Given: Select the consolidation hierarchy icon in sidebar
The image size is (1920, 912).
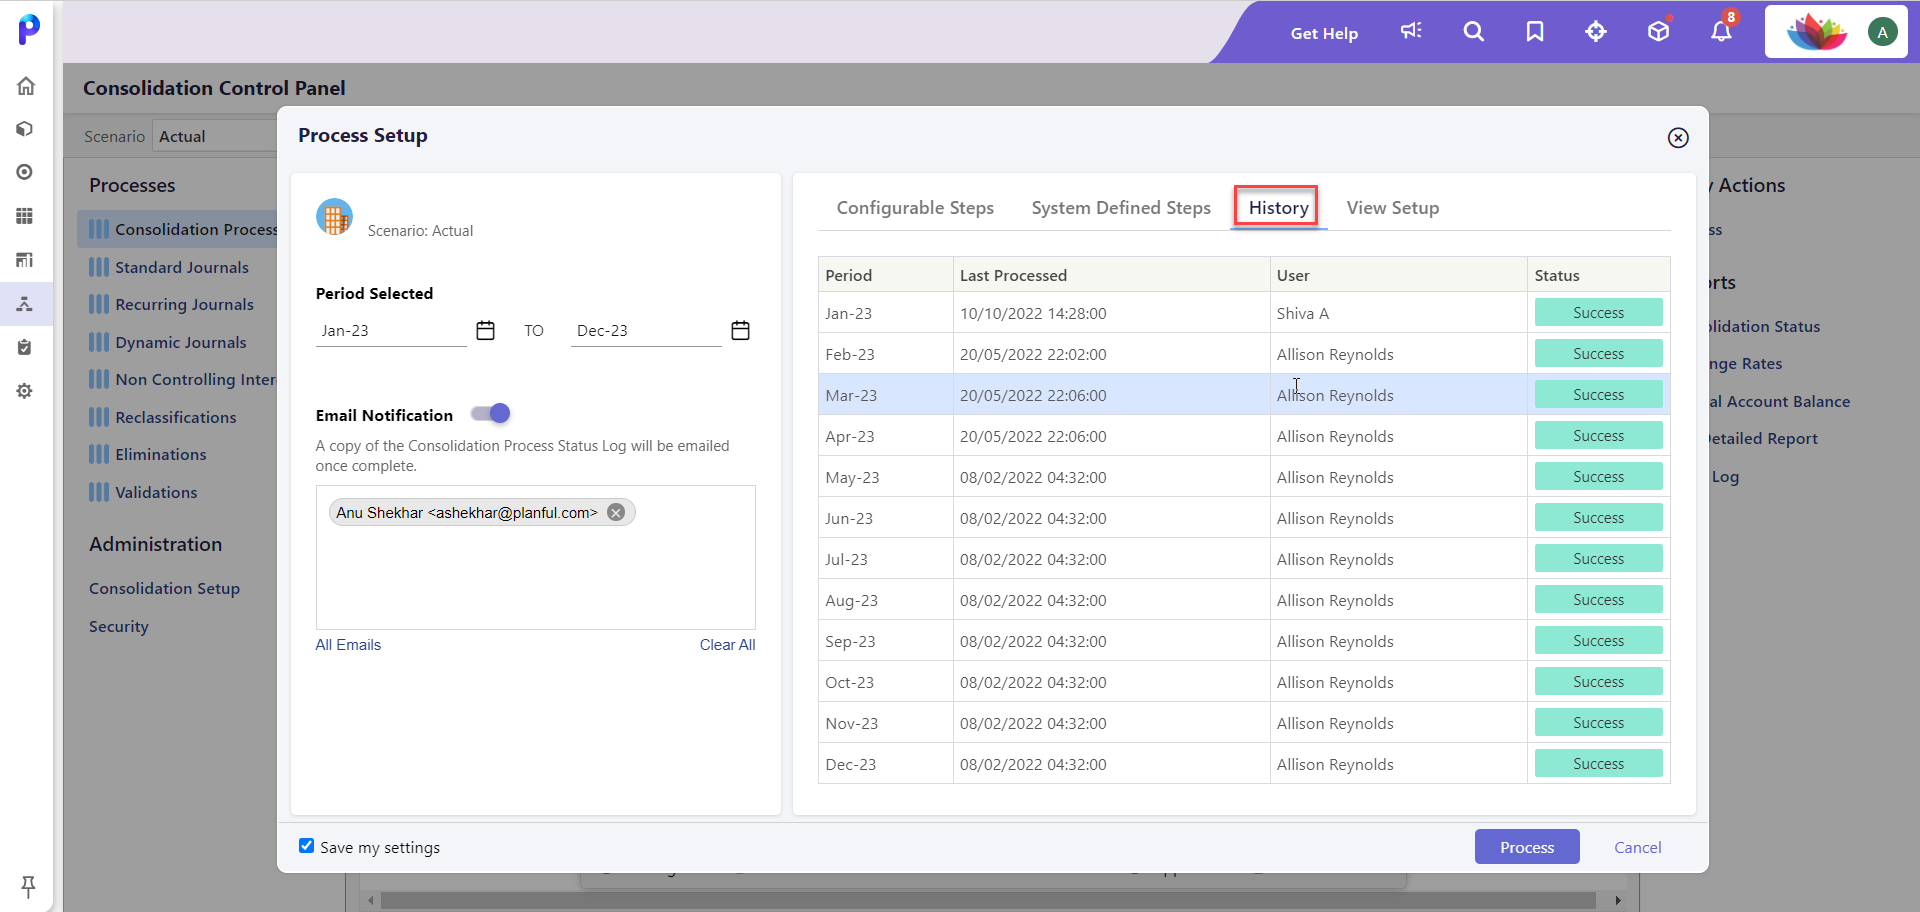Looking at the screenshot, I should (x=25, y=304).
